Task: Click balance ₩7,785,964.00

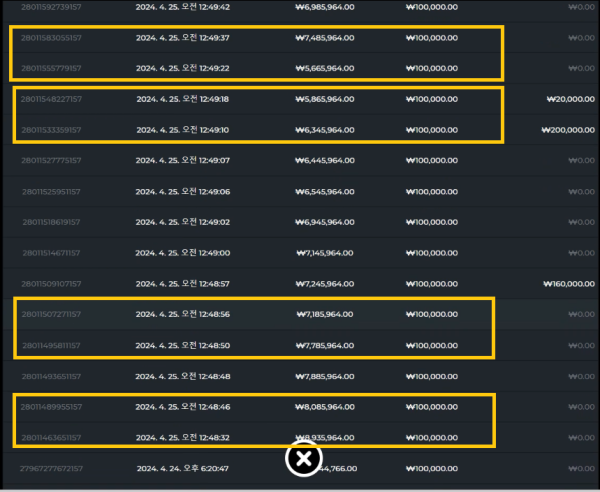Action: pos(325,346)
